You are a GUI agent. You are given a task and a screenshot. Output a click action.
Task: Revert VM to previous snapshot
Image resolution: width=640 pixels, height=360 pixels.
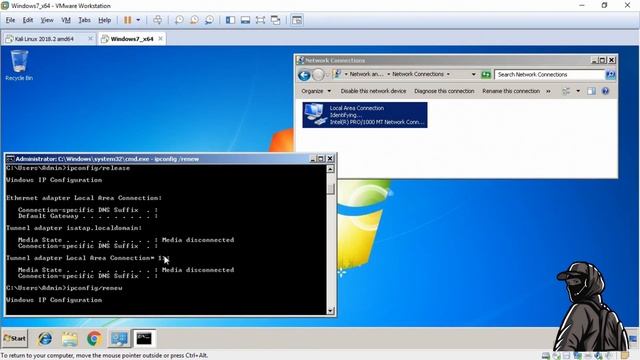point(194,20)
